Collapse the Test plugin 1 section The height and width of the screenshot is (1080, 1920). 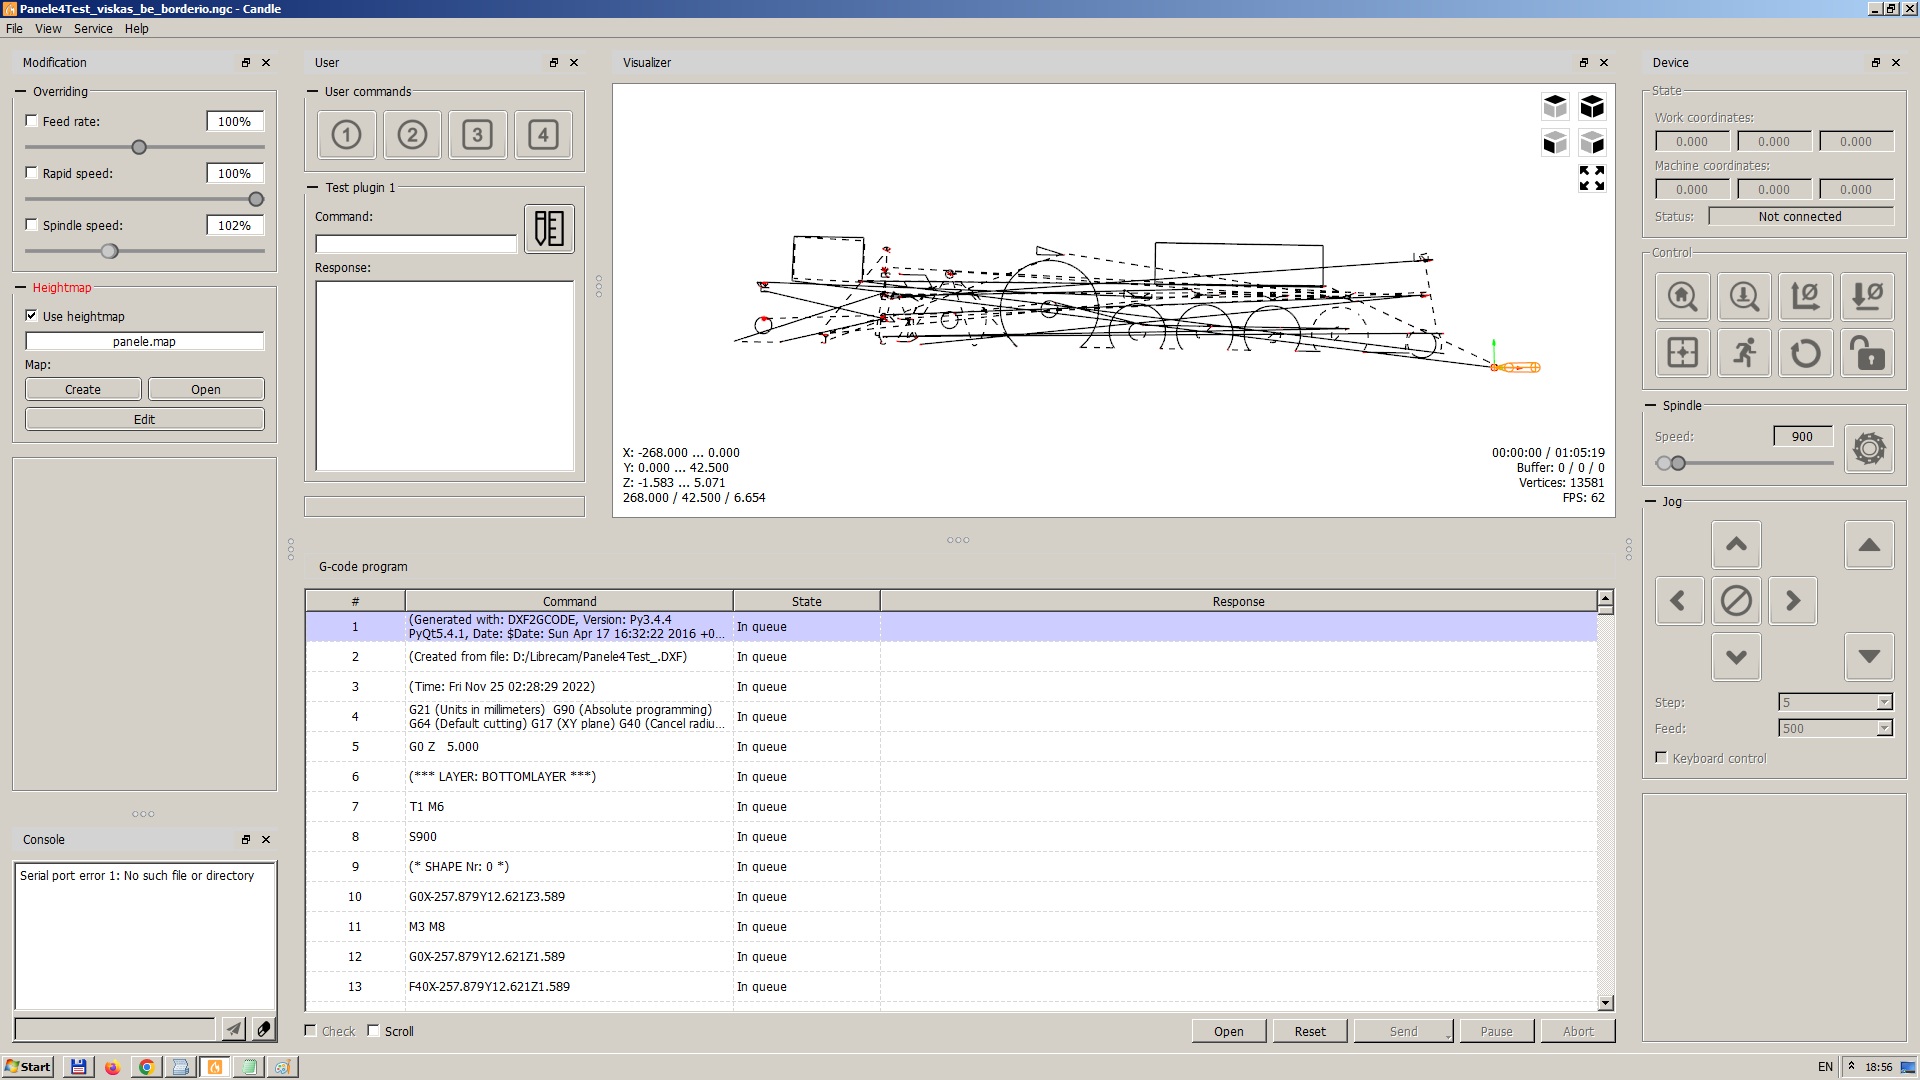click(x=312, y=187)
